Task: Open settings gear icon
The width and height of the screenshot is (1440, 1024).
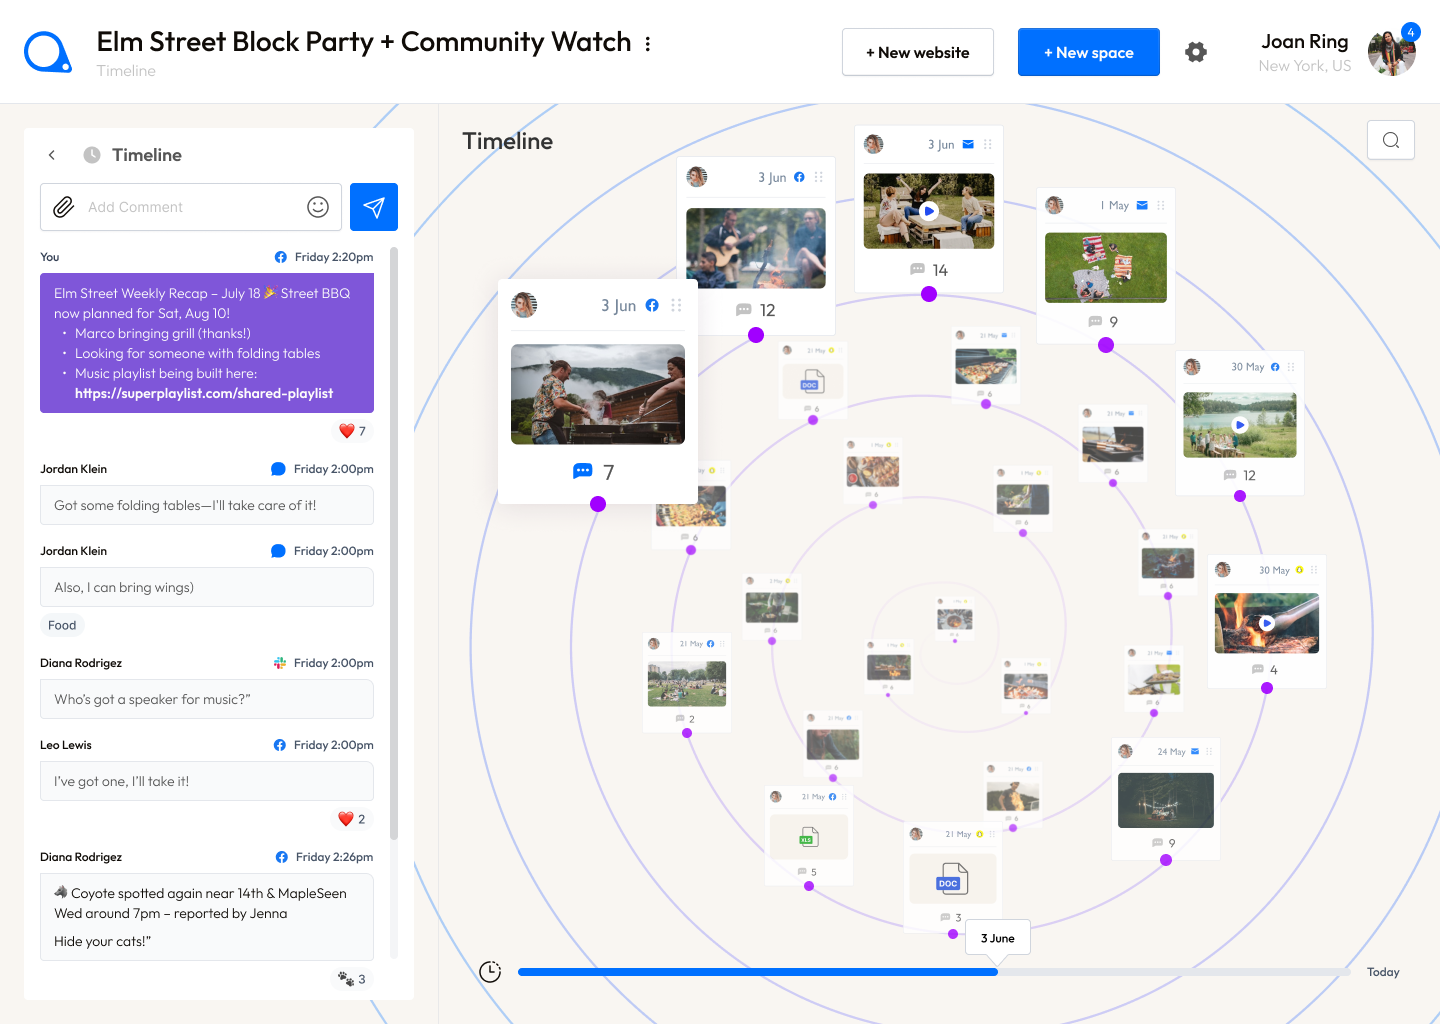Action: pyautogui.click(x=1196, y=52)
